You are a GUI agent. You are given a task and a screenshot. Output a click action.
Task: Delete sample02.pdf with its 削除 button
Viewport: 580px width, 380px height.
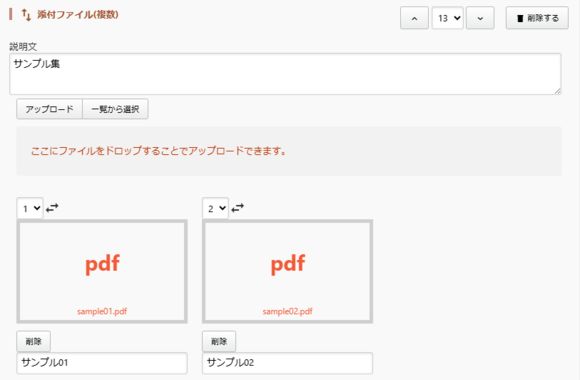click(x=219, y=341)
